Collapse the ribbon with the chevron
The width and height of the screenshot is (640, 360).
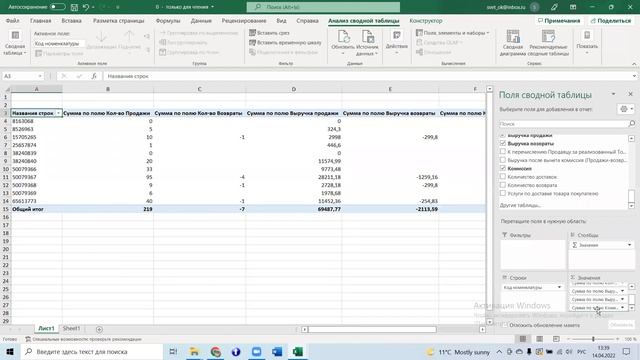634,64
